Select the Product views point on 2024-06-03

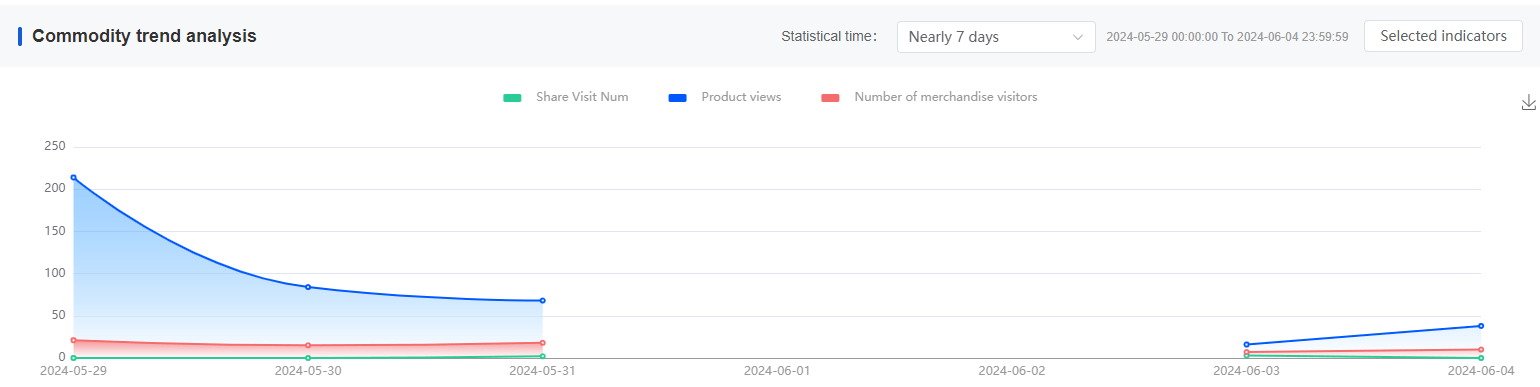click(1246, 344)
